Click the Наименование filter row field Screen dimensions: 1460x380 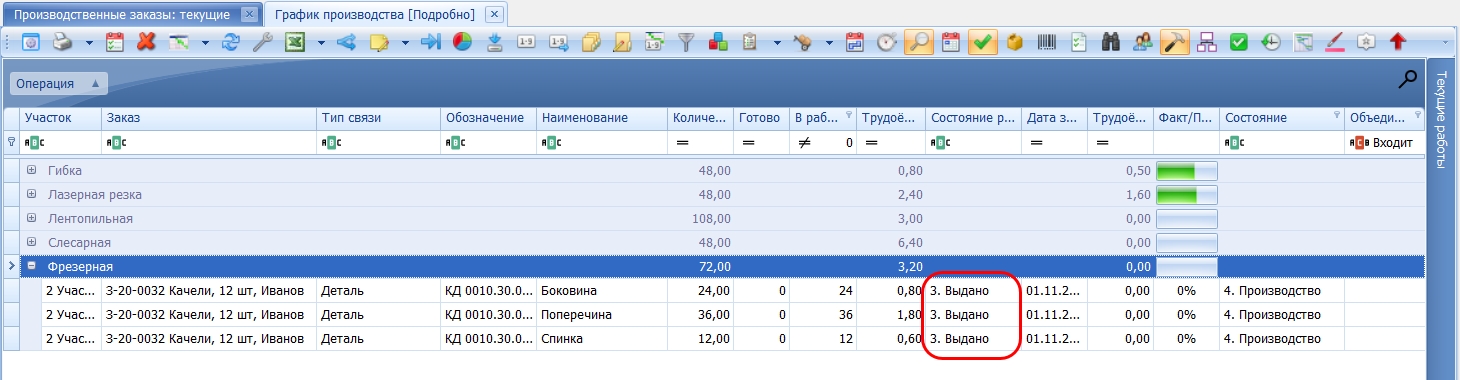point(602,143)
